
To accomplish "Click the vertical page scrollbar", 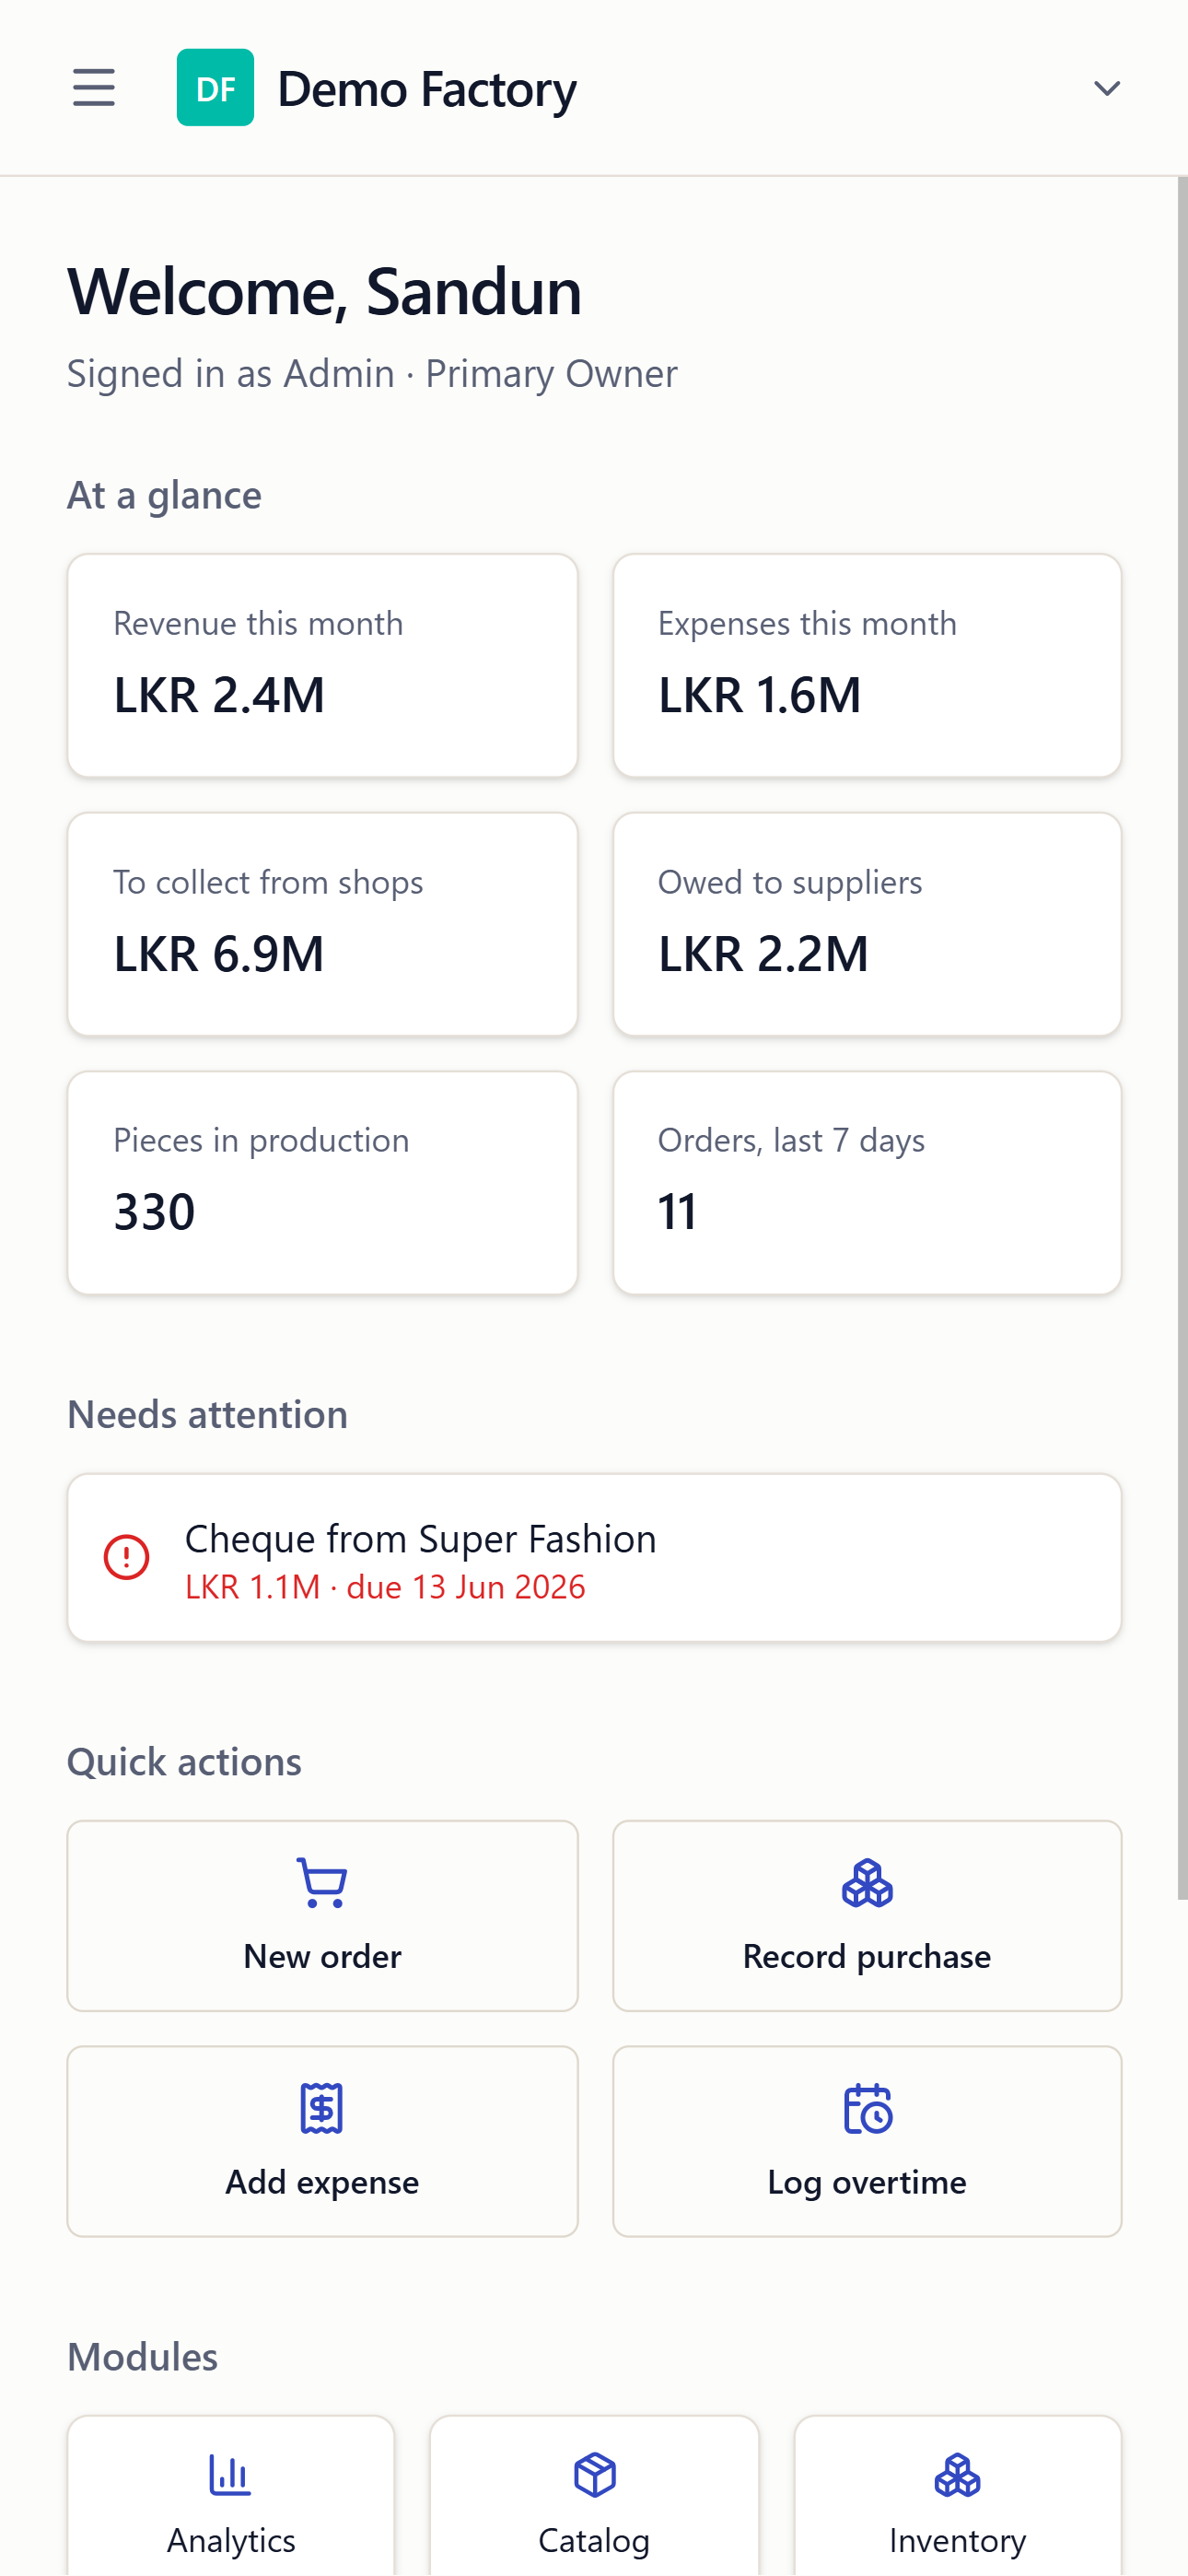I will pos(1182,1038).
